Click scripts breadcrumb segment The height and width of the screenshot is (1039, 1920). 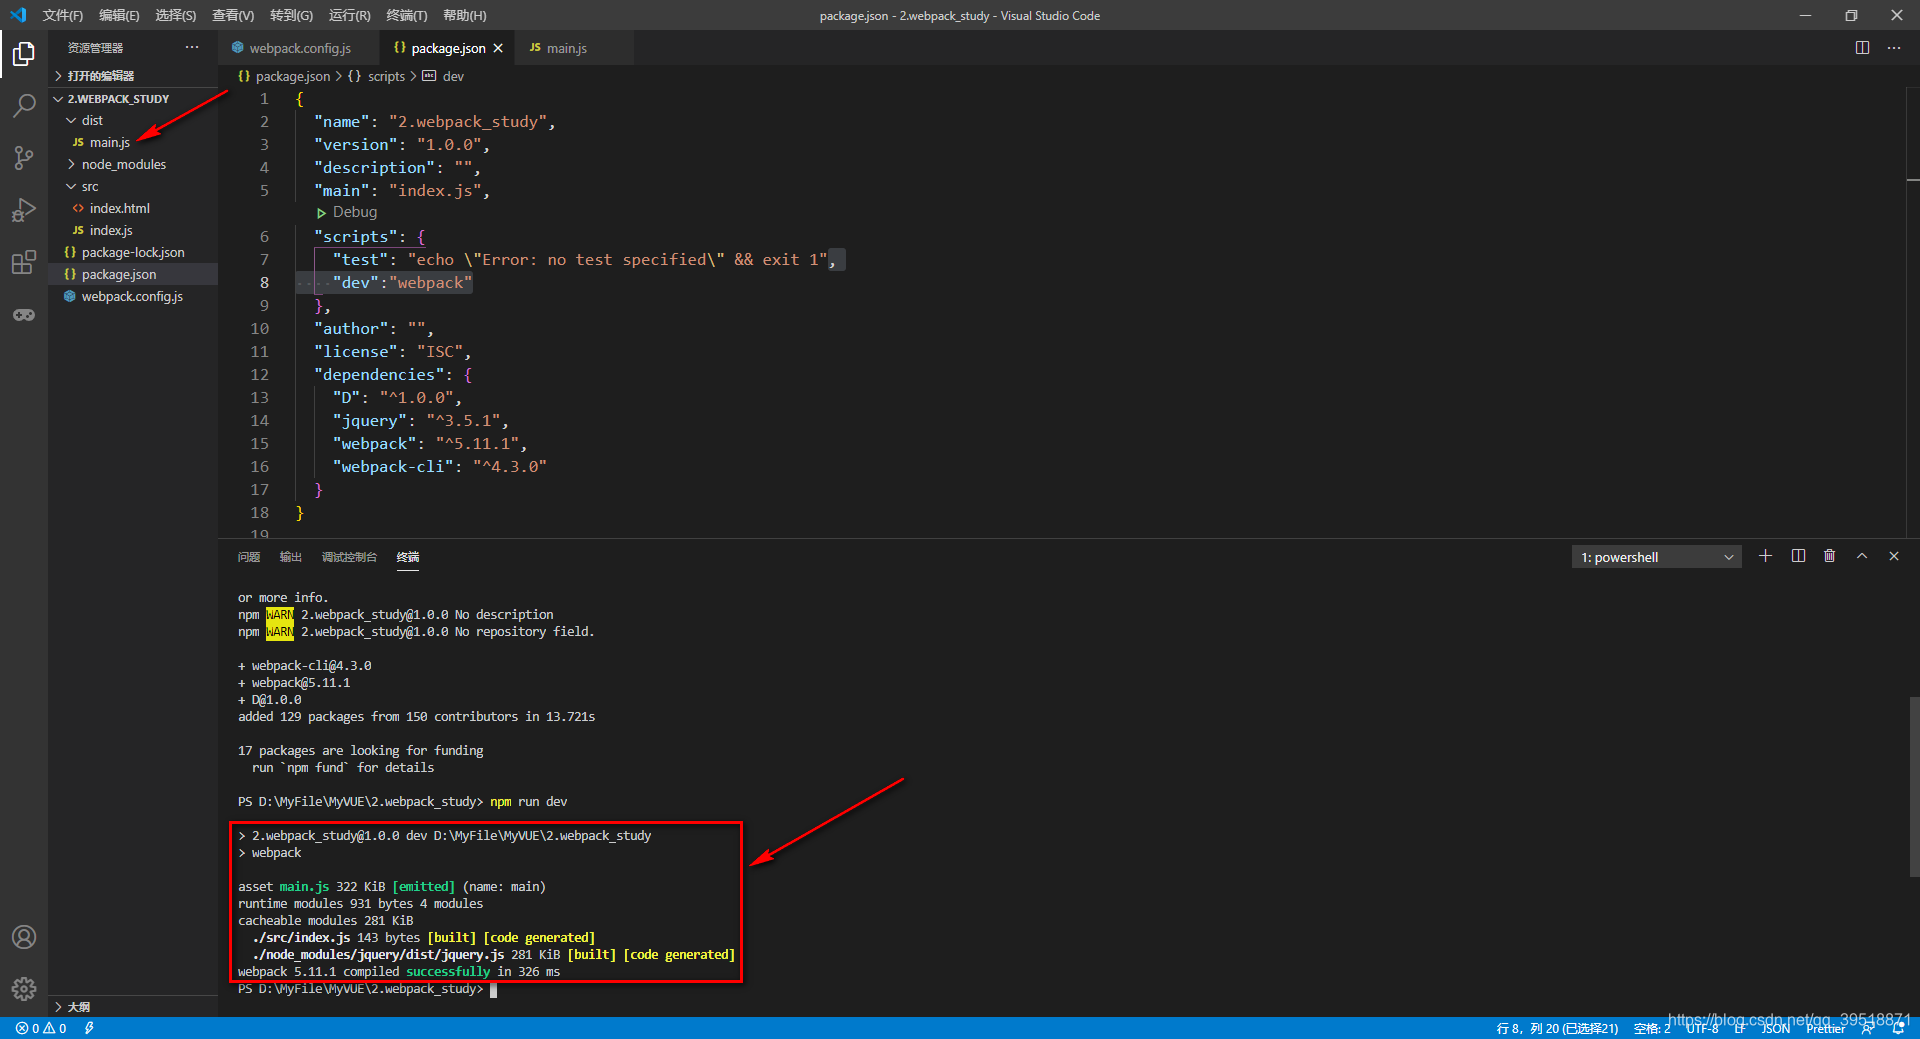pyautogui.click(x=377, y=76)
